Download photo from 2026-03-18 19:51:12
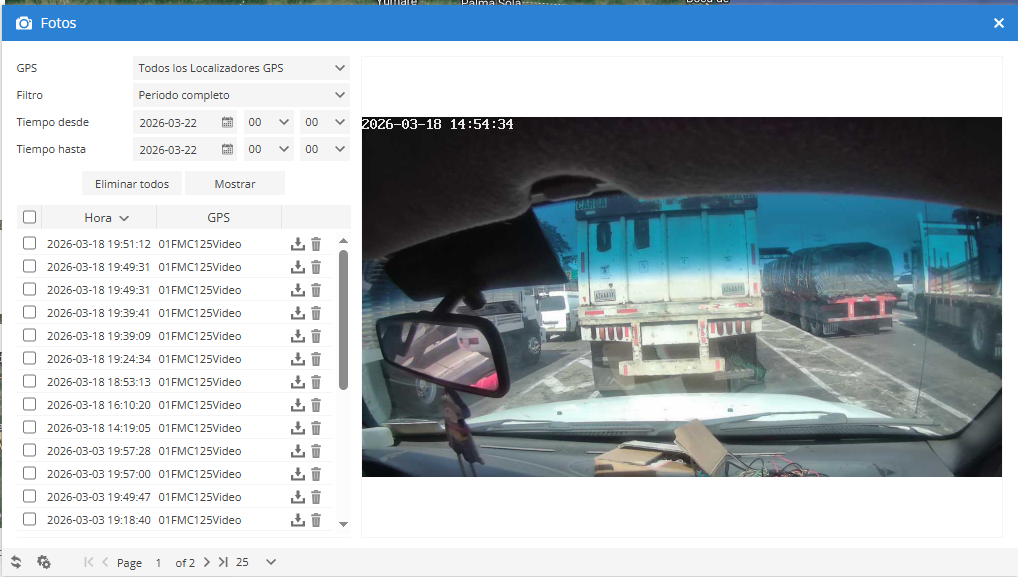Image resolution: width=1023 pixels, height=577 pixels. (x=298, y=244)
